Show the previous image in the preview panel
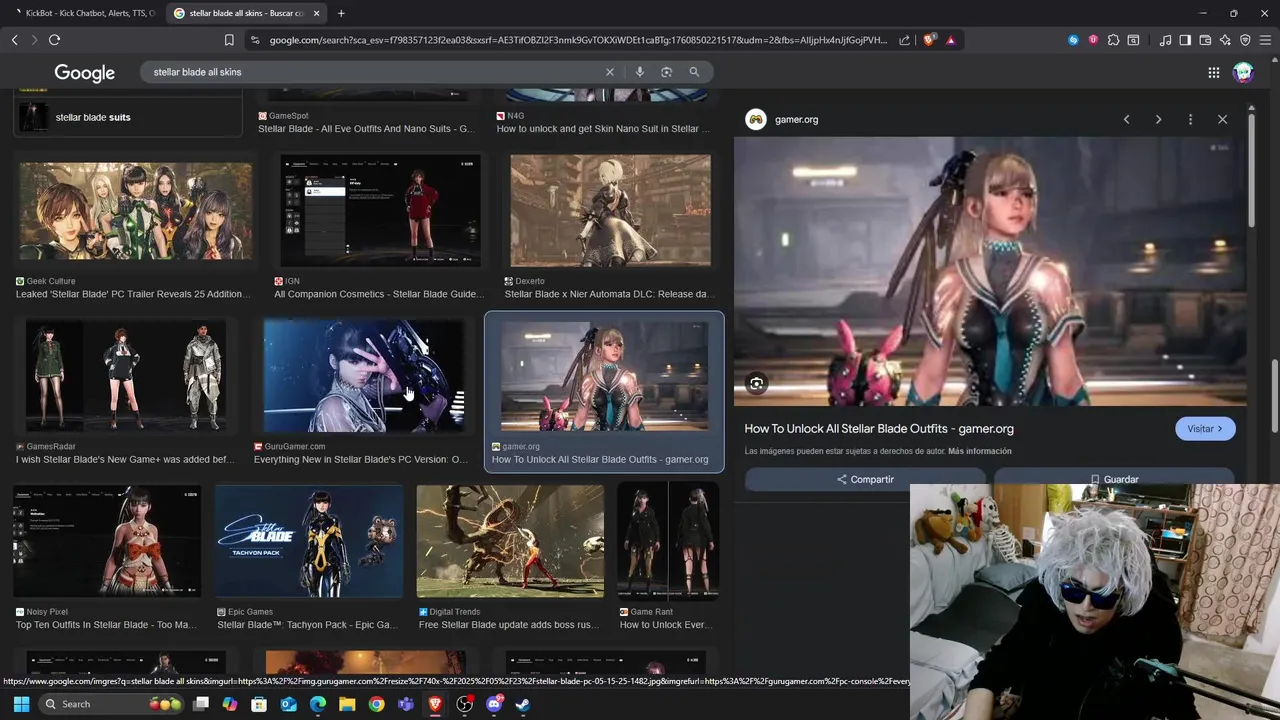This screenshot has height=720, width=1280. (x=1126, y=119)
